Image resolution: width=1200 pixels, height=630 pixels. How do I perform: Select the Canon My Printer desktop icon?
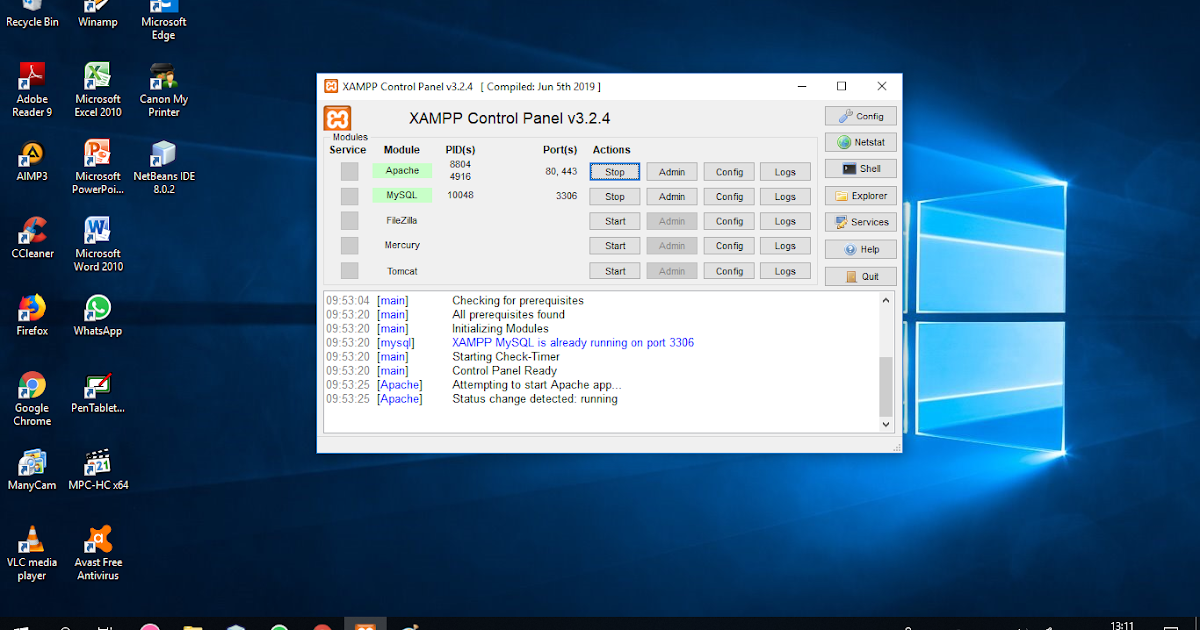pyautogui.click(x=164, y=90)
